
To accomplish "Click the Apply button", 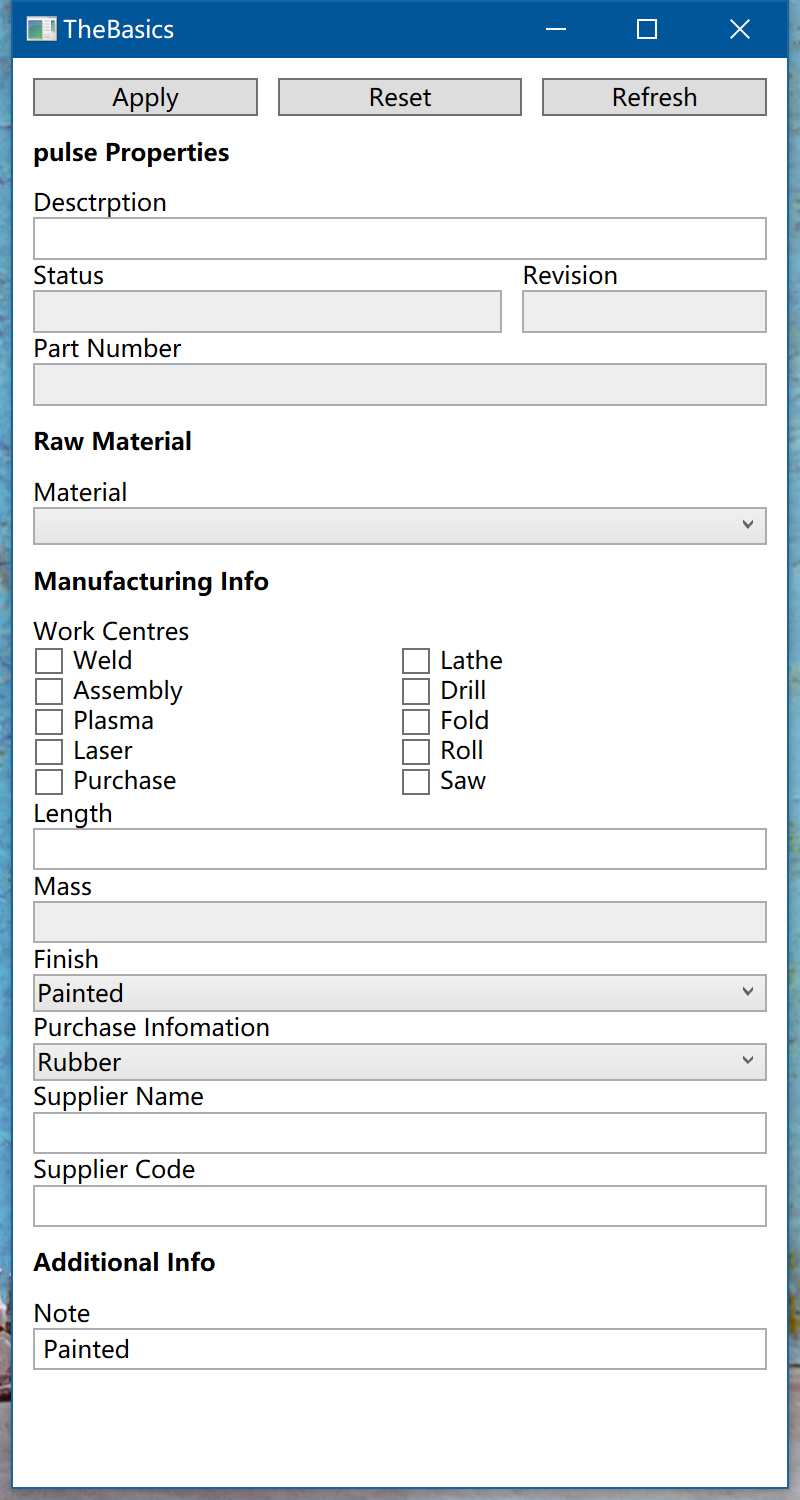I will [x=146, y=97].
